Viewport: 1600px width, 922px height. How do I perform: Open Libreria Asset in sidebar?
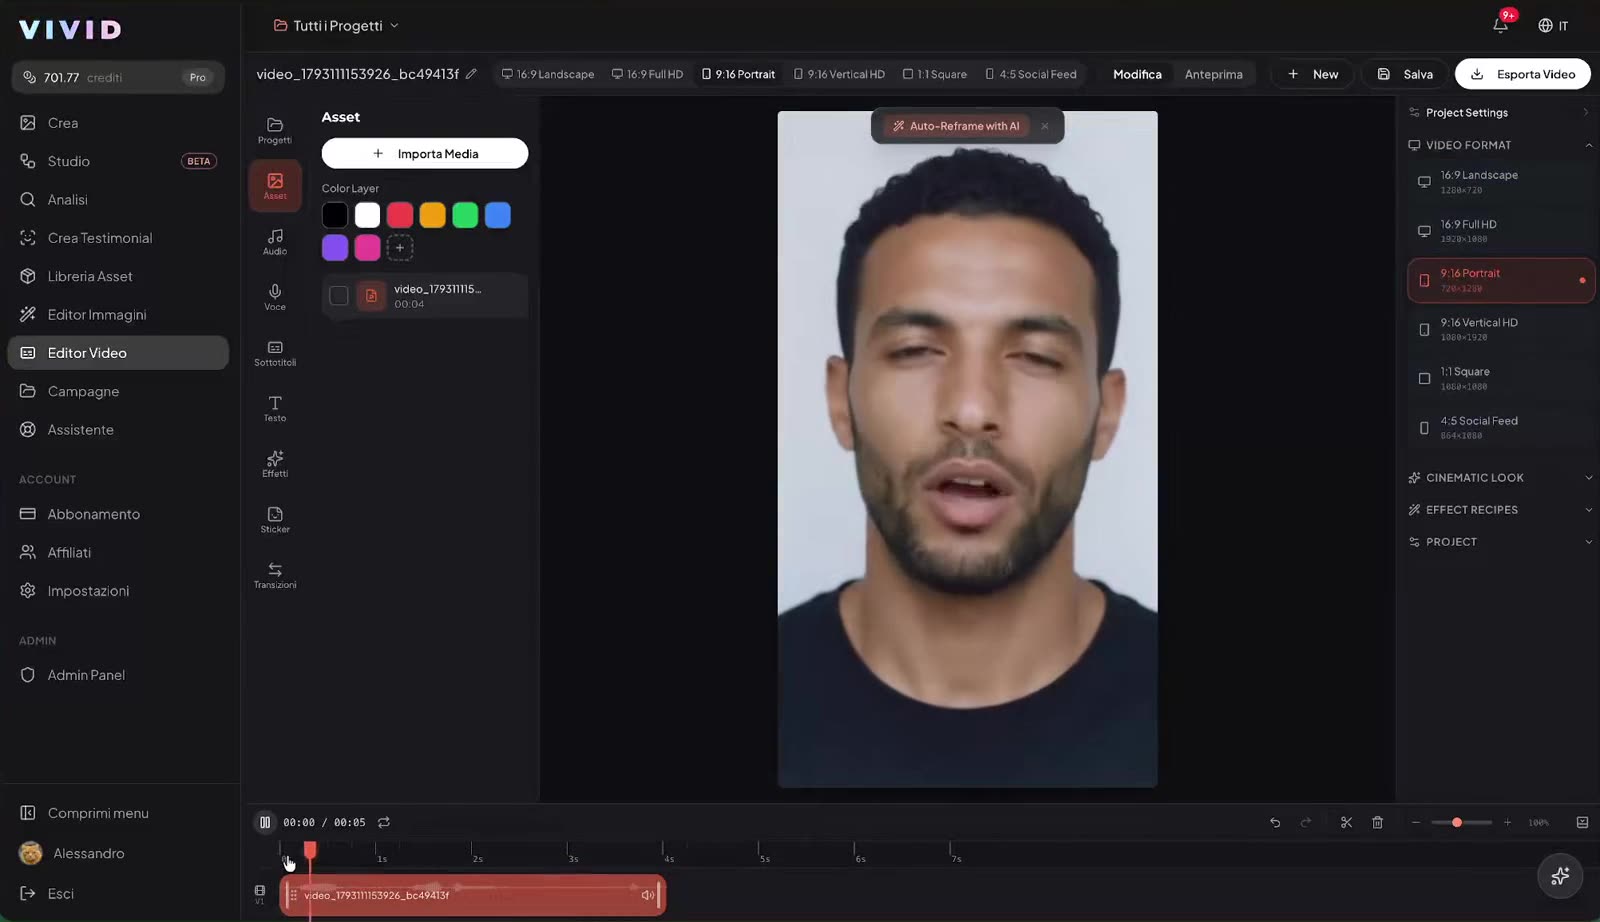point(118,276)
